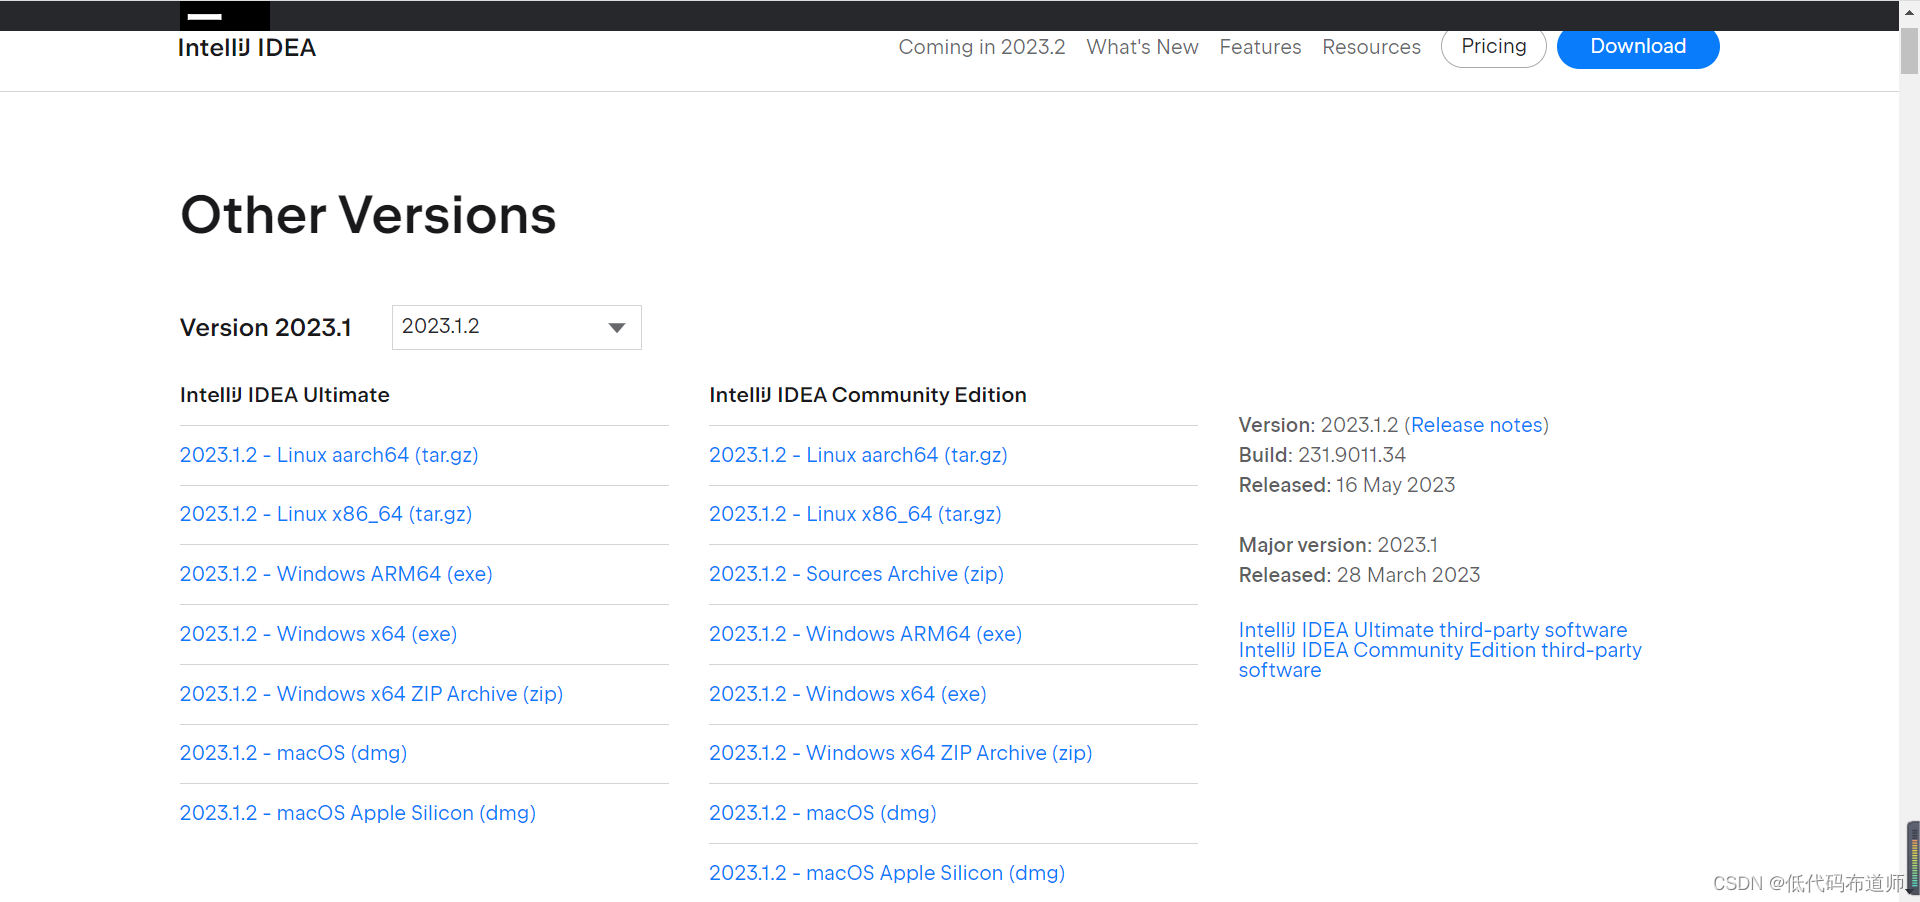1920x902 pixels.
Task: Download Community 2023.1.2 Windows x64 exe
Action: pos(848,694)
